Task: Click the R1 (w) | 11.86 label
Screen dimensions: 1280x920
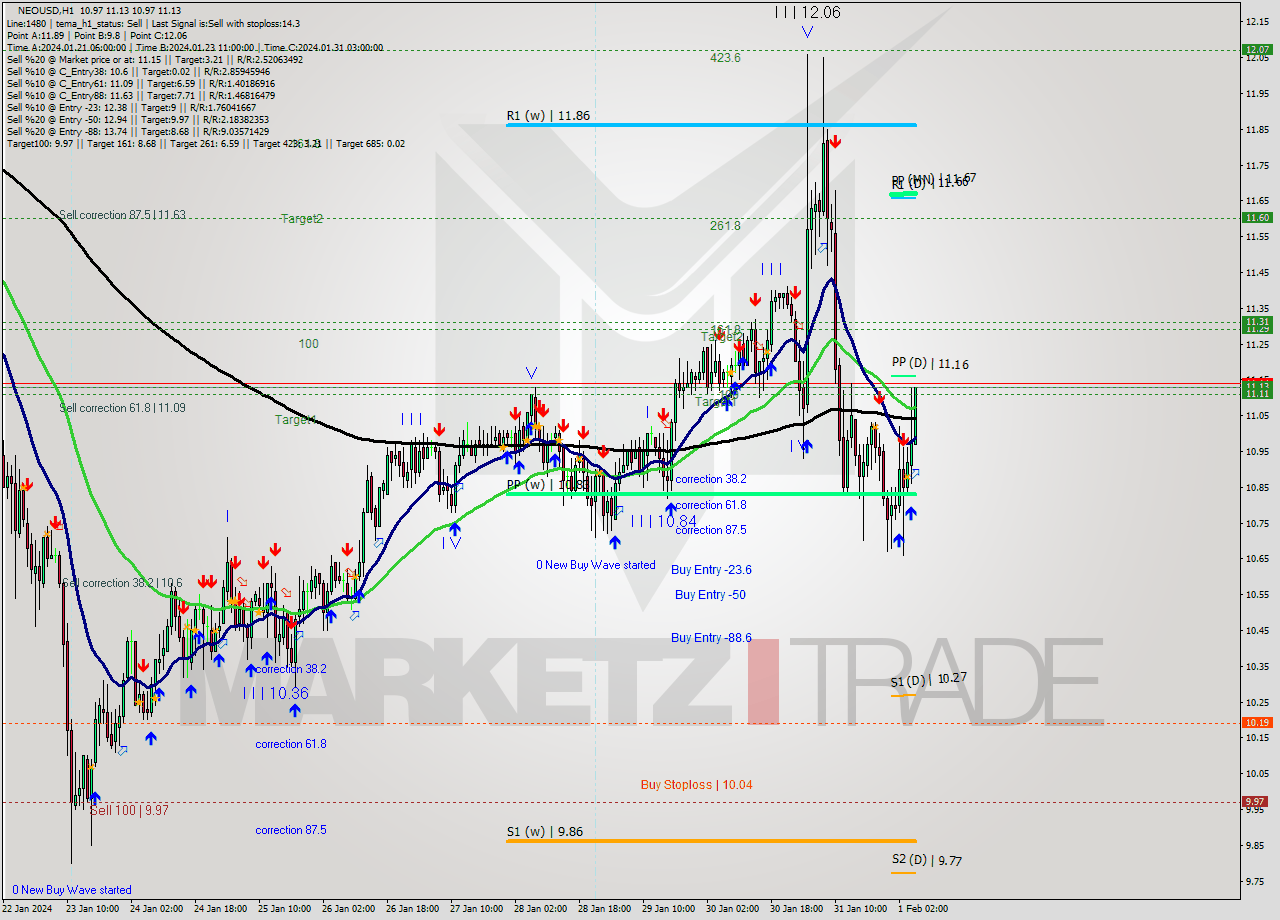Action: (548, 116)
